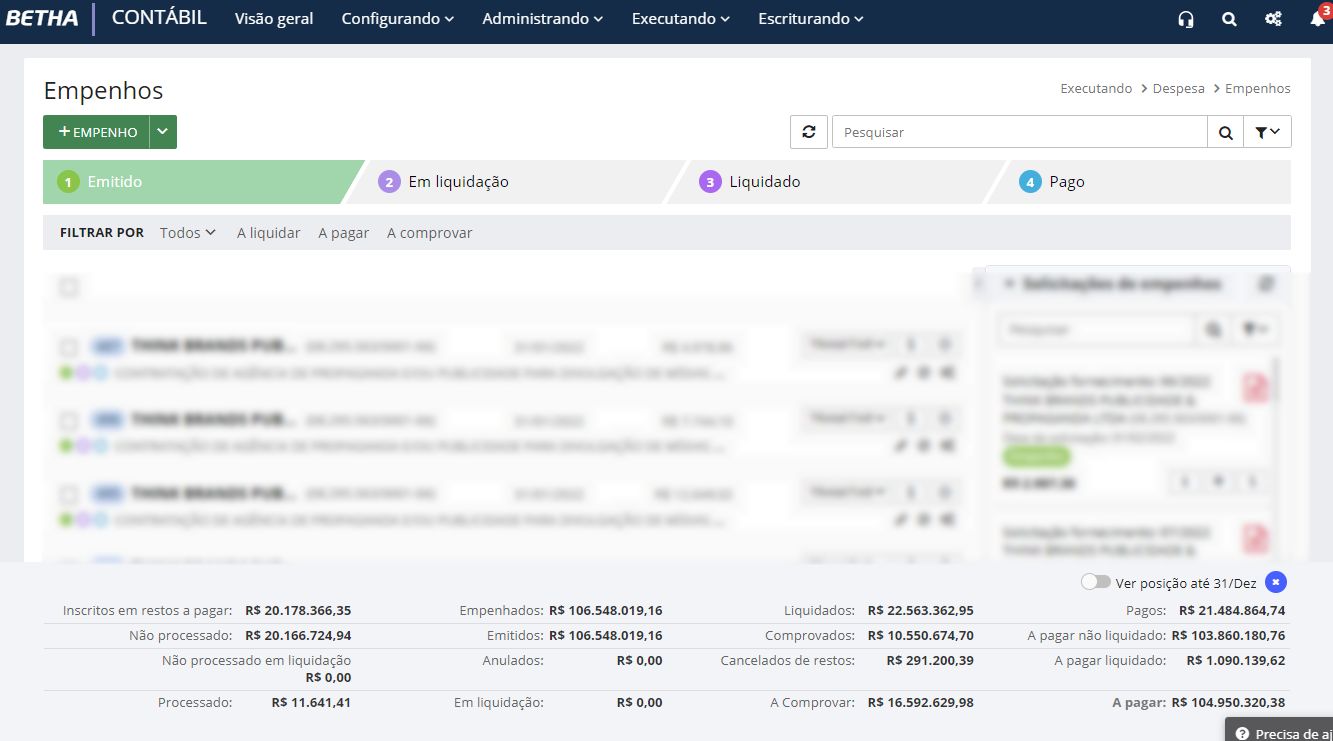Expand the Configurando menu

click(x=398, y=19)
